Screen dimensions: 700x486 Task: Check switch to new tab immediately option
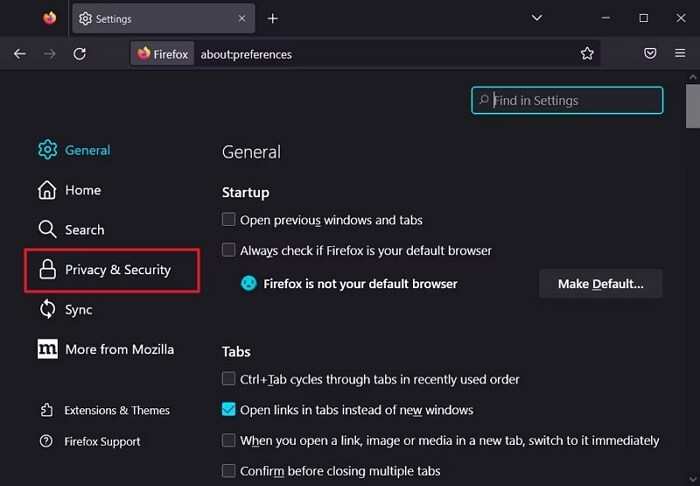tap(229, 440)
